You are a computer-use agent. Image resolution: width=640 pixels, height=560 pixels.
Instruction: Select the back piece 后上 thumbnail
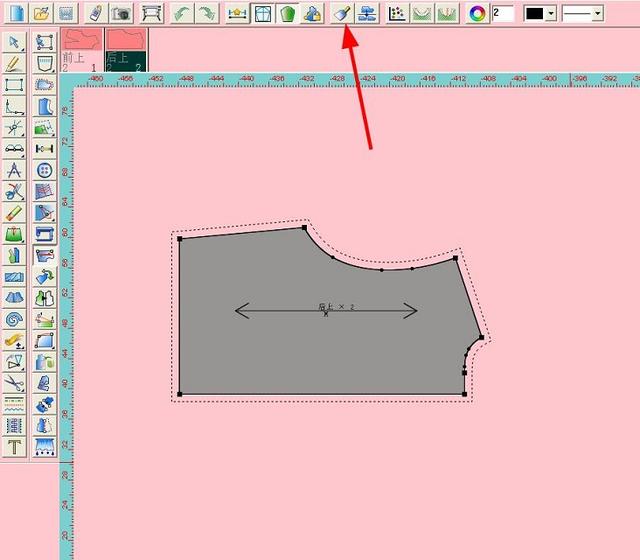[x=126, y=50]
